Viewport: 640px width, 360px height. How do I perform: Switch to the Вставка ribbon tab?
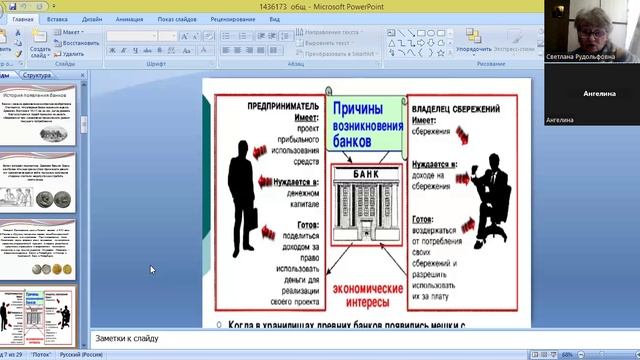pyautogui.click(x=57, y=19)
